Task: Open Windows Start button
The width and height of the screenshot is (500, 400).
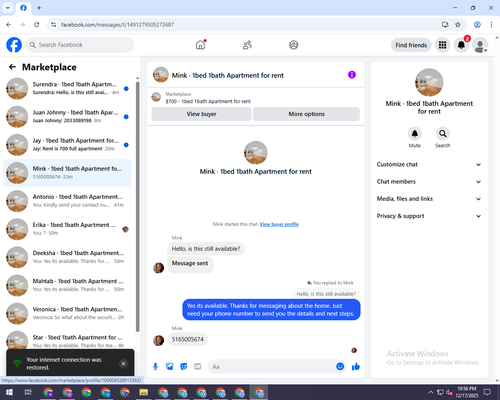Action: pyautogui.click(x=9, y=392)
